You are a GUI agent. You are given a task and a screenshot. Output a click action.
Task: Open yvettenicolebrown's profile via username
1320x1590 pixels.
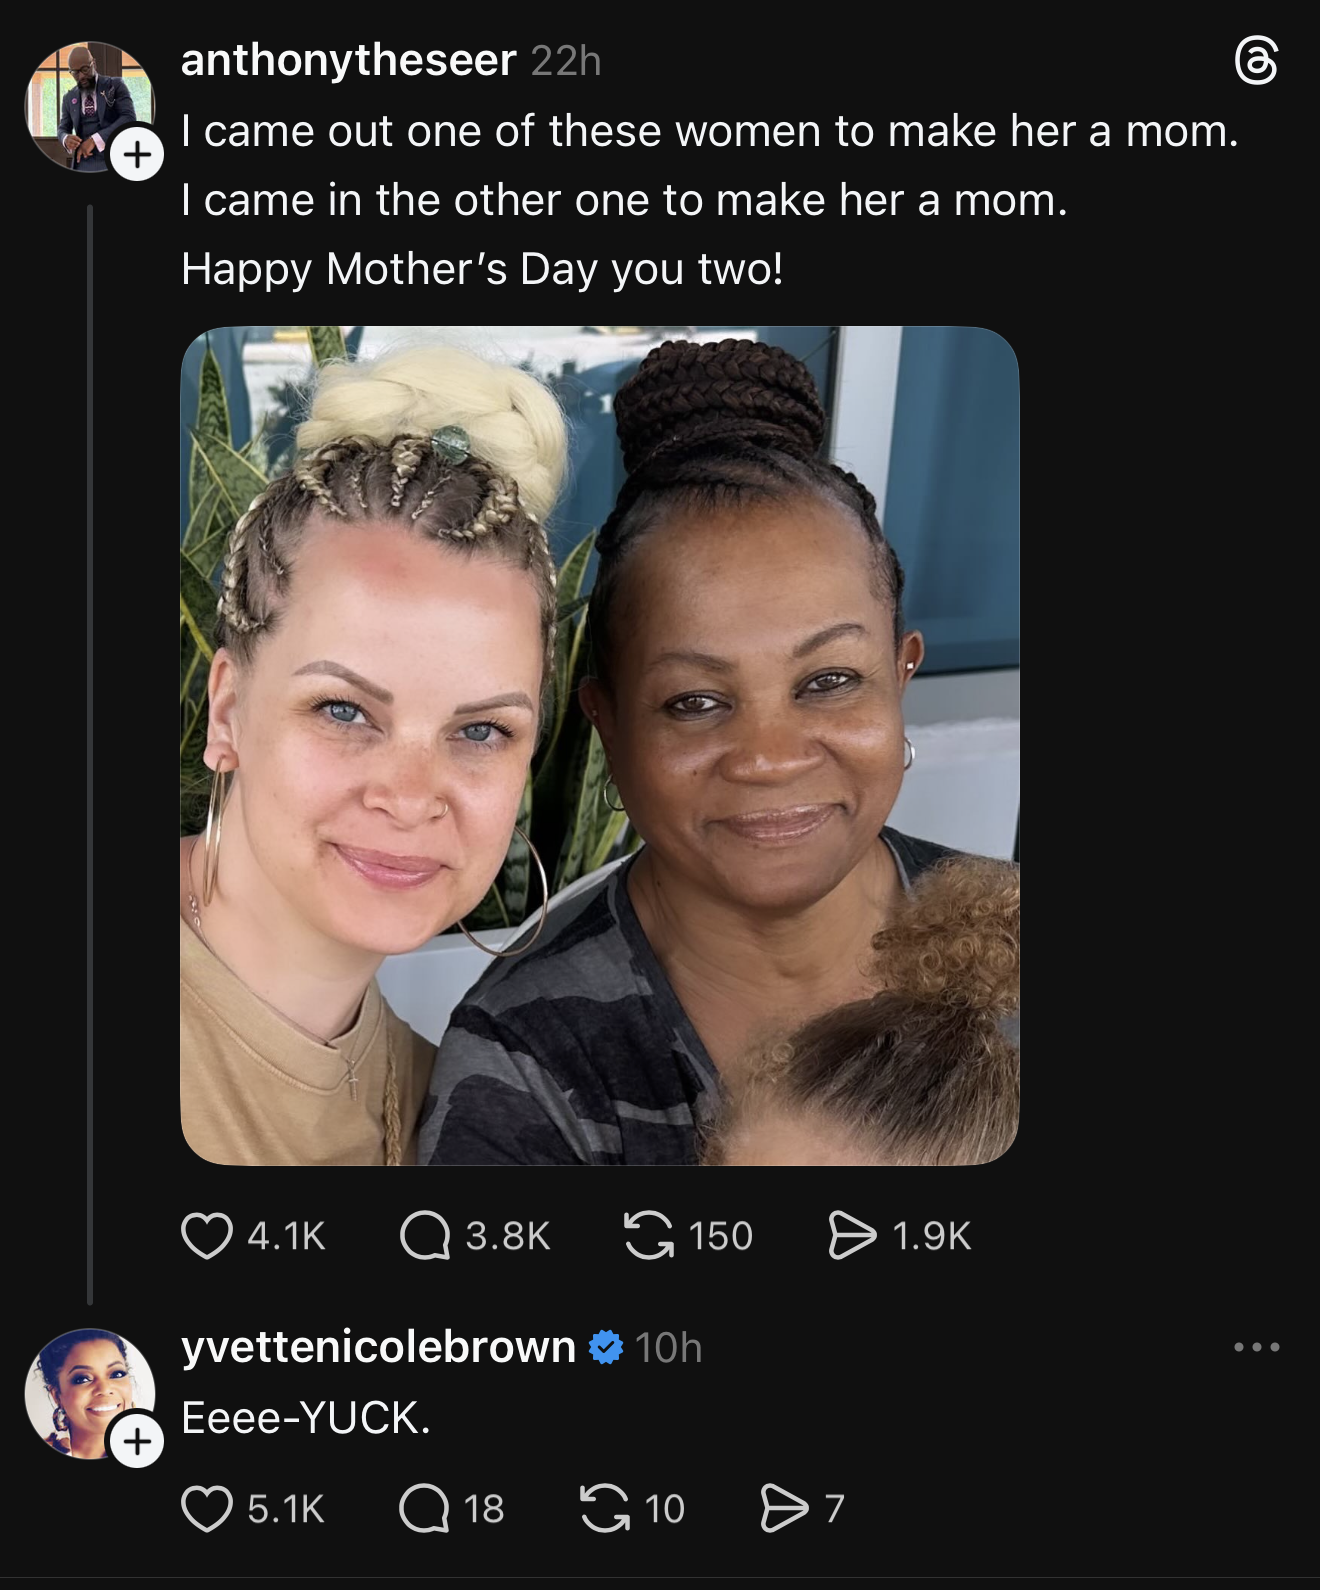tap(378, 1347)
